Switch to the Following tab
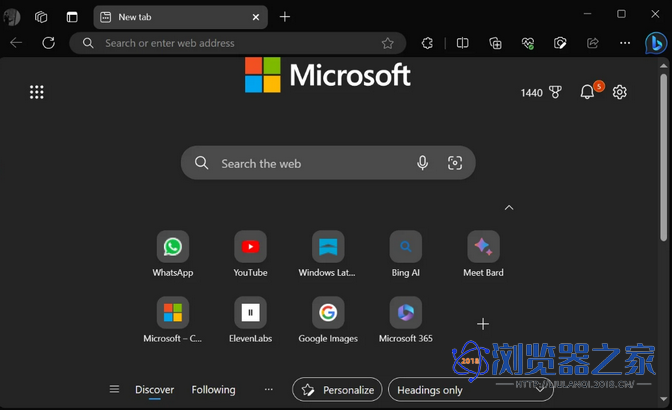672x410 pixels. (x=213, y=390)
